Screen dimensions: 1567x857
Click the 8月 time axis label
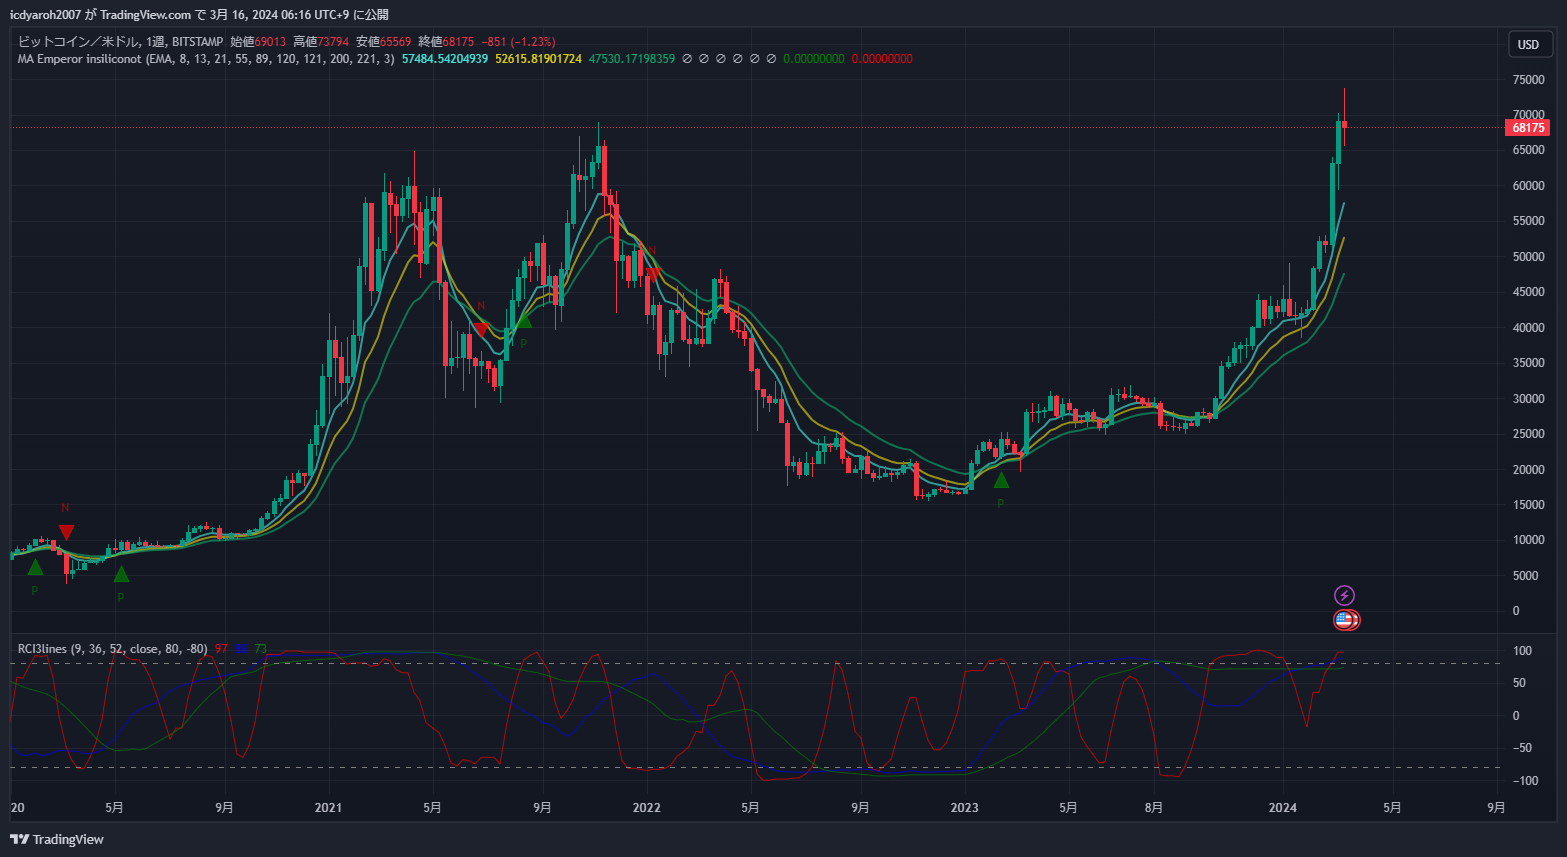click(1154, 808)
